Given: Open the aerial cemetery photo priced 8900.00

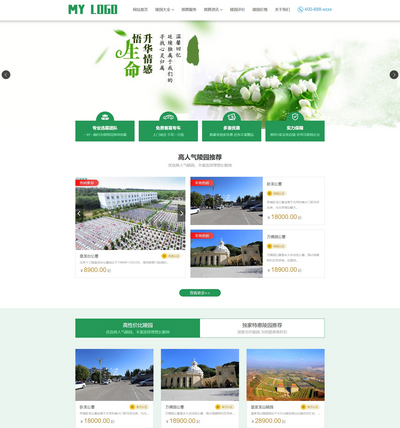Looking at the screenshot, I should tap(130, 213).
